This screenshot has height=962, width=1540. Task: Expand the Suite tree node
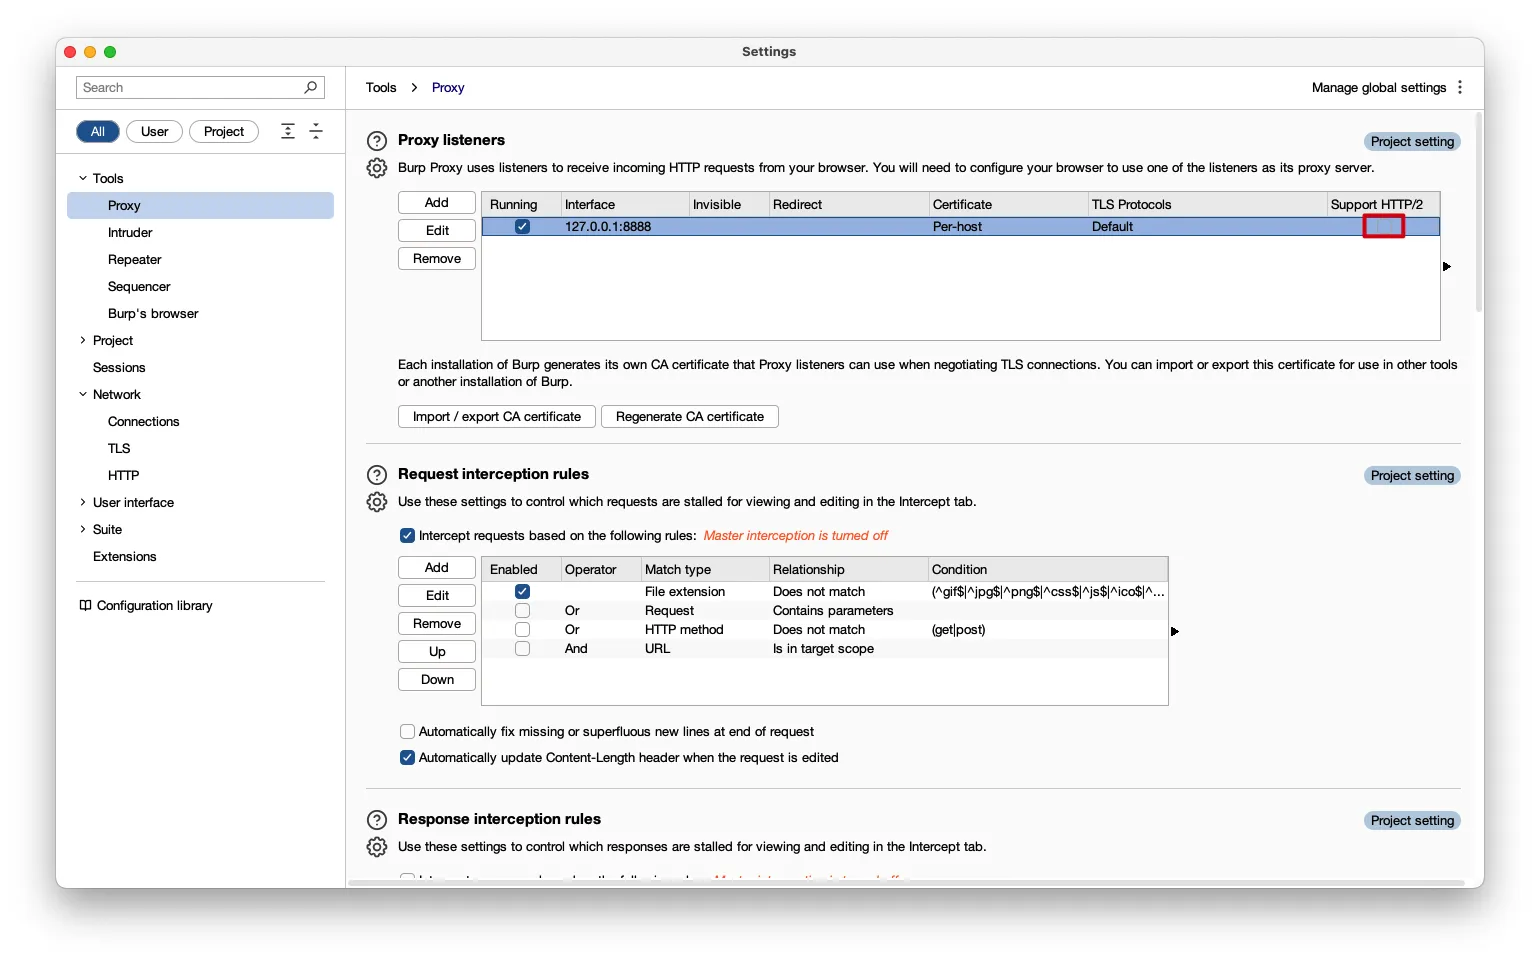[x=83, y=529]
